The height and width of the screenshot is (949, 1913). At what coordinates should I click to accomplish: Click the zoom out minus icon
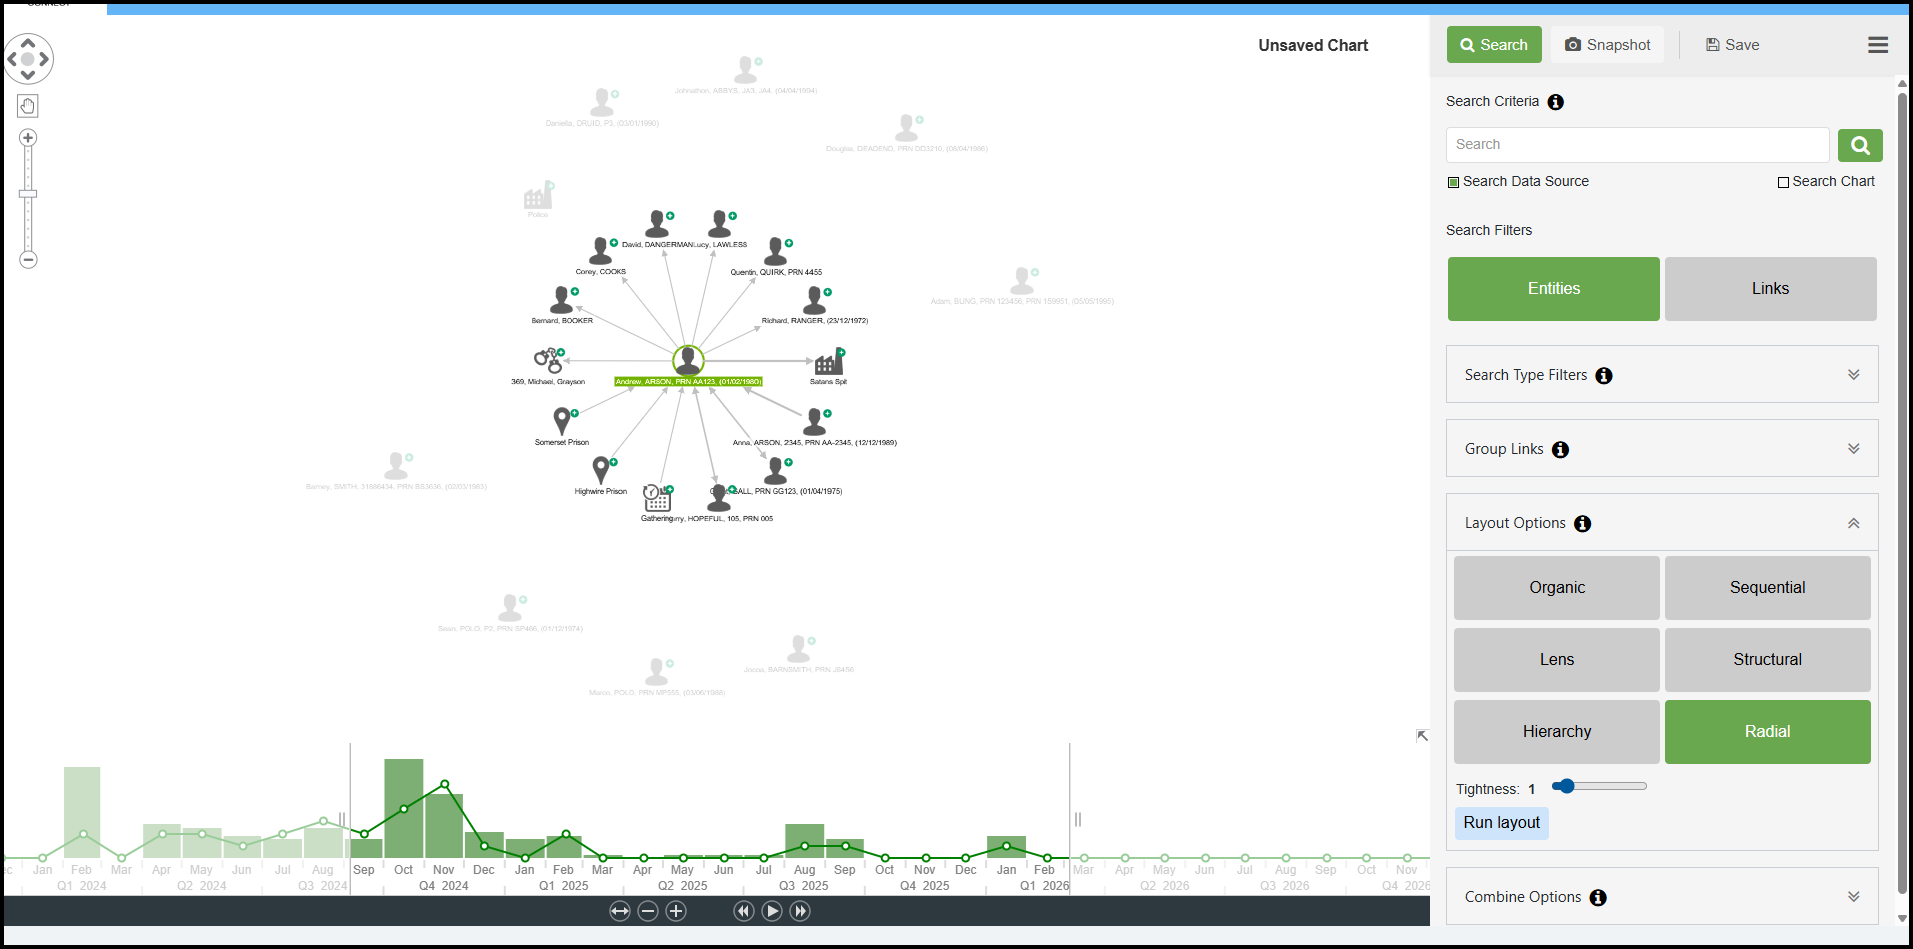coord(28,260)
